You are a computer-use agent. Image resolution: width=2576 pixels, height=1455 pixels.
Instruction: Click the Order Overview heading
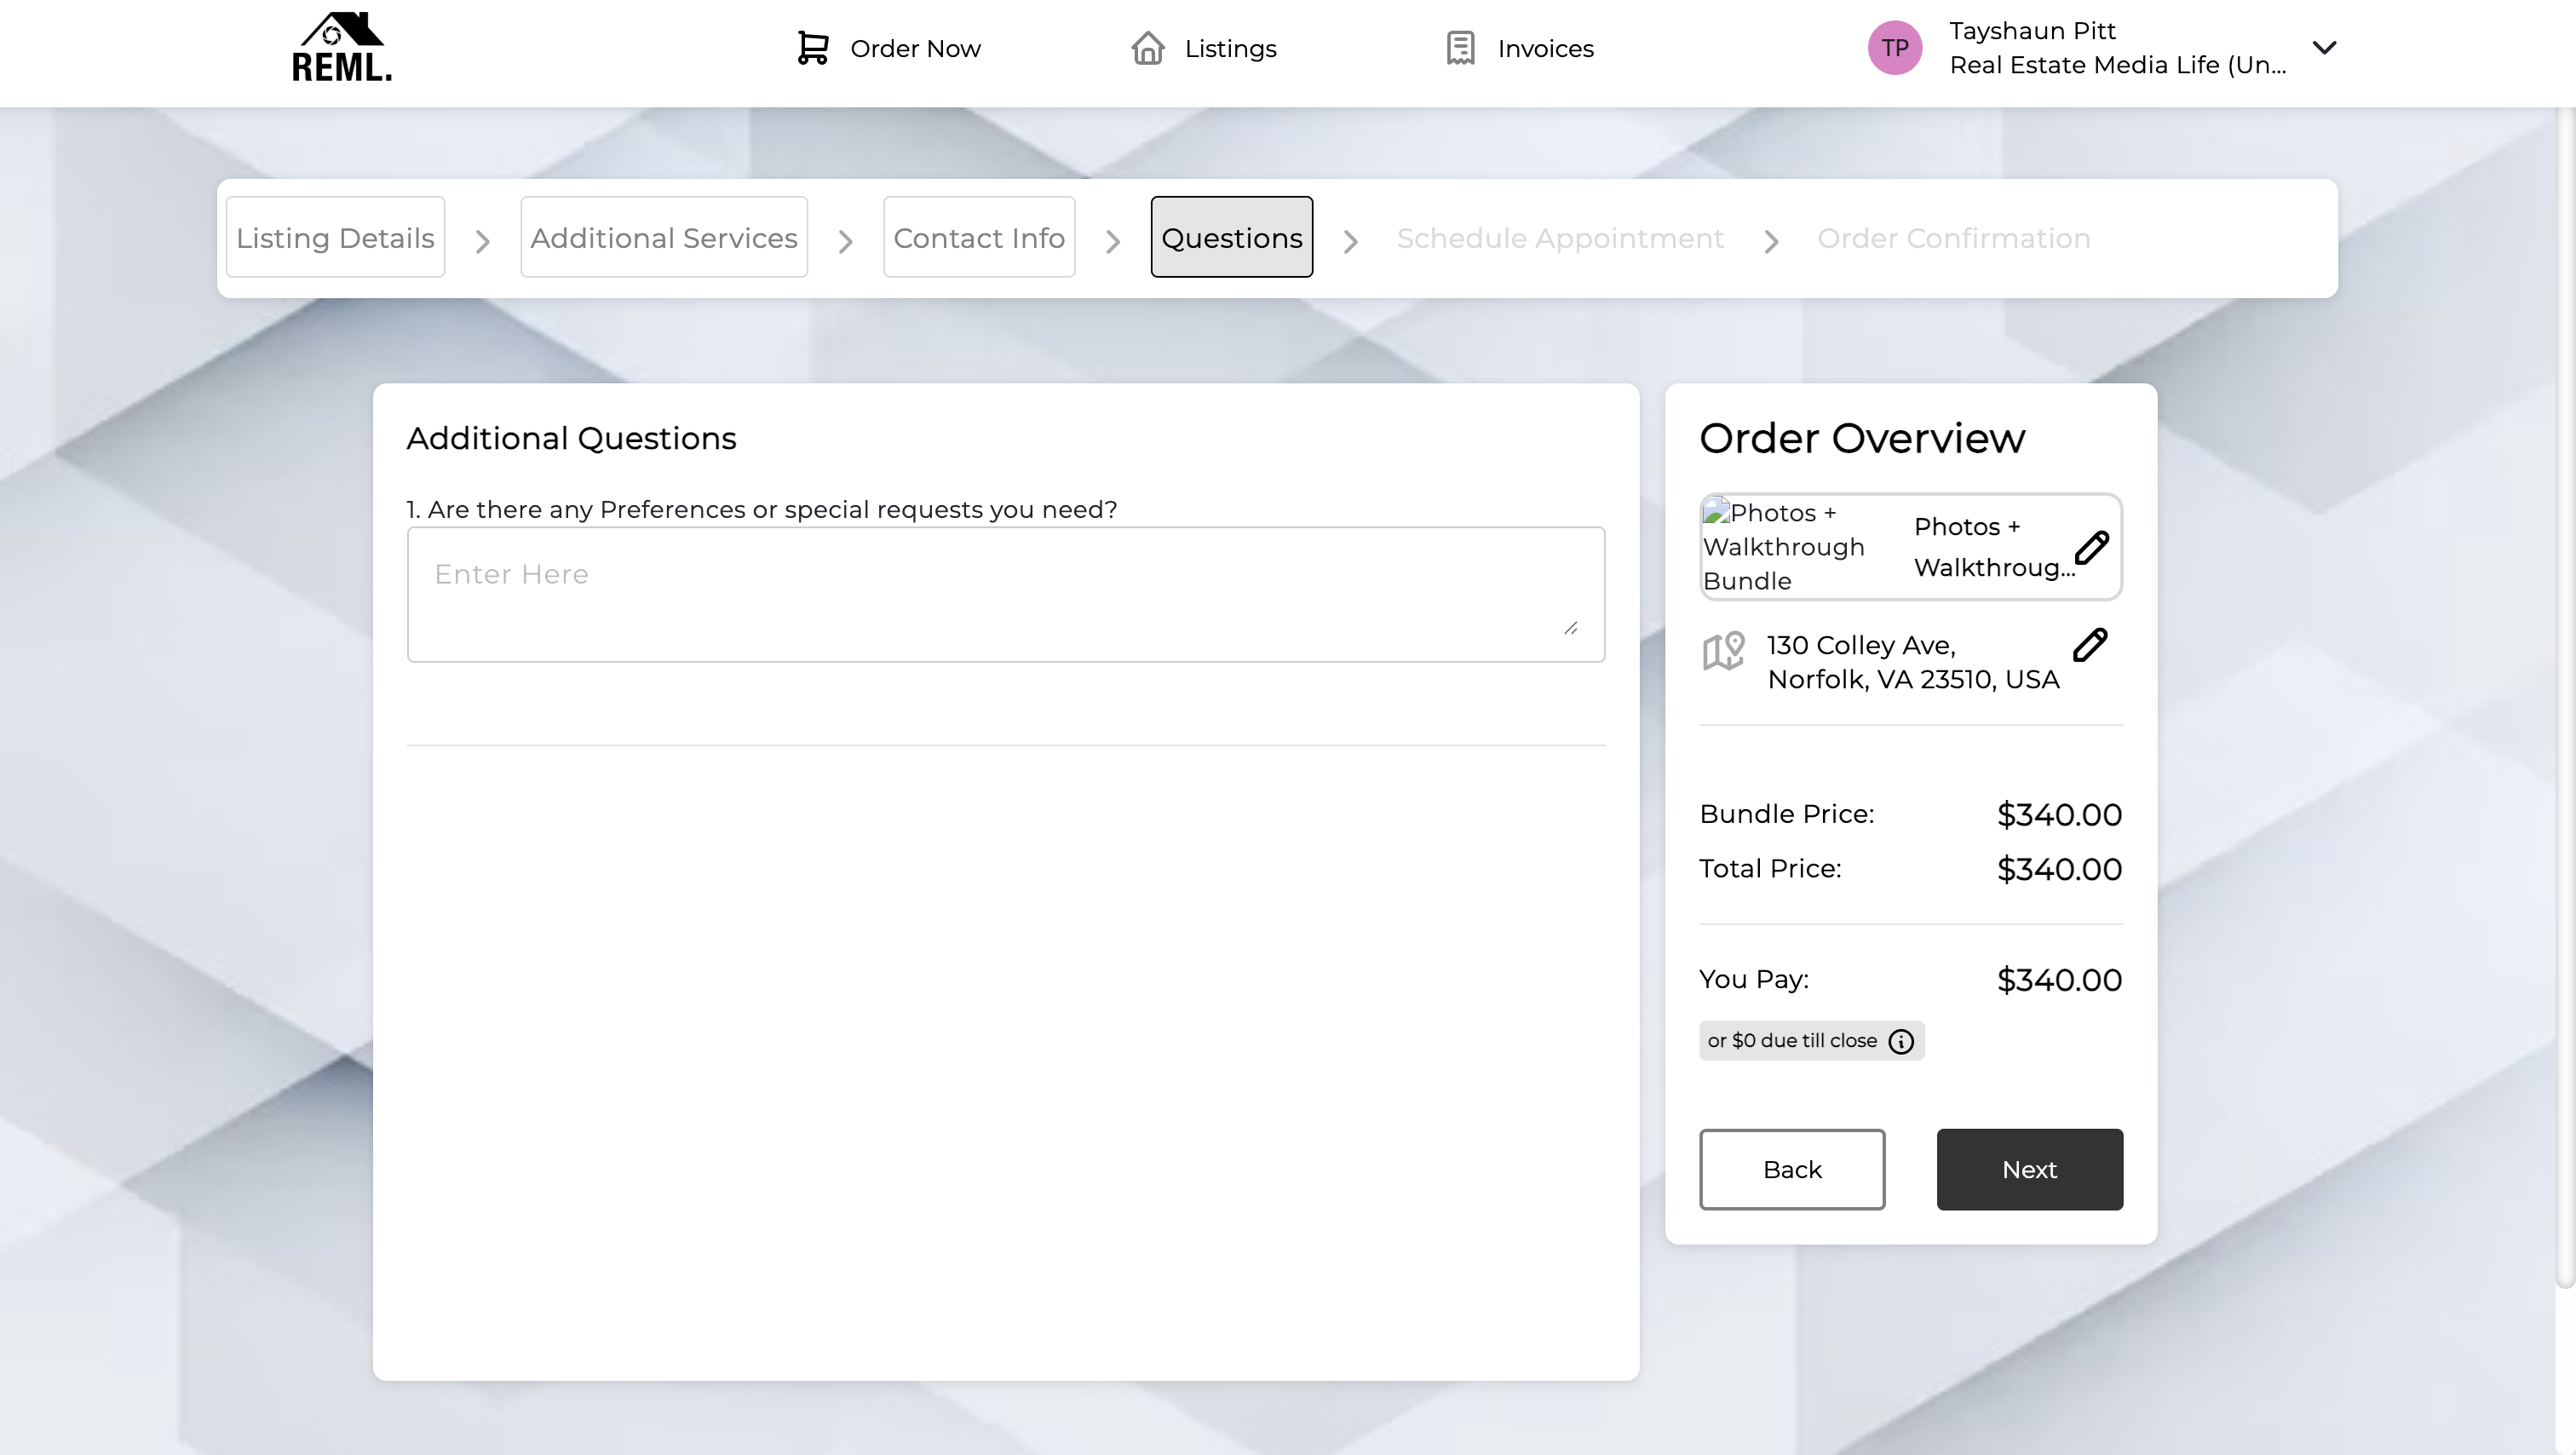click(1862, 438)
